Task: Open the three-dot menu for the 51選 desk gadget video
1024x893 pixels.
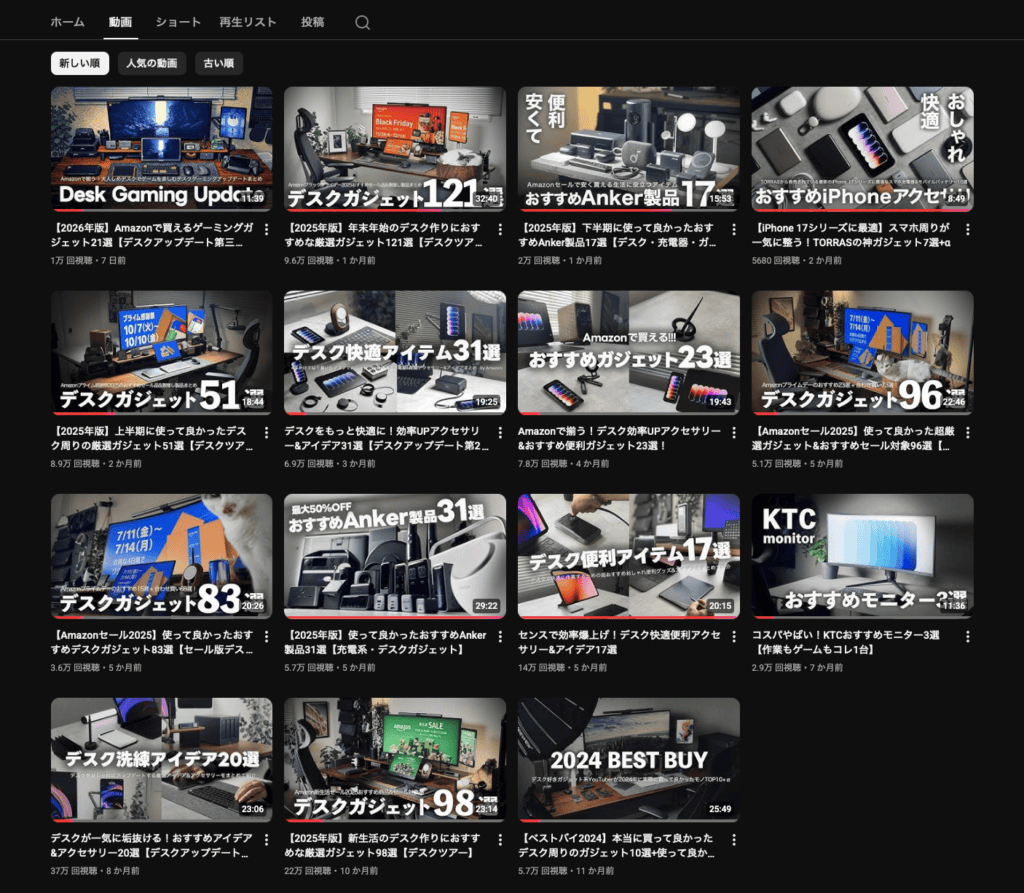Action: [266, 432]
